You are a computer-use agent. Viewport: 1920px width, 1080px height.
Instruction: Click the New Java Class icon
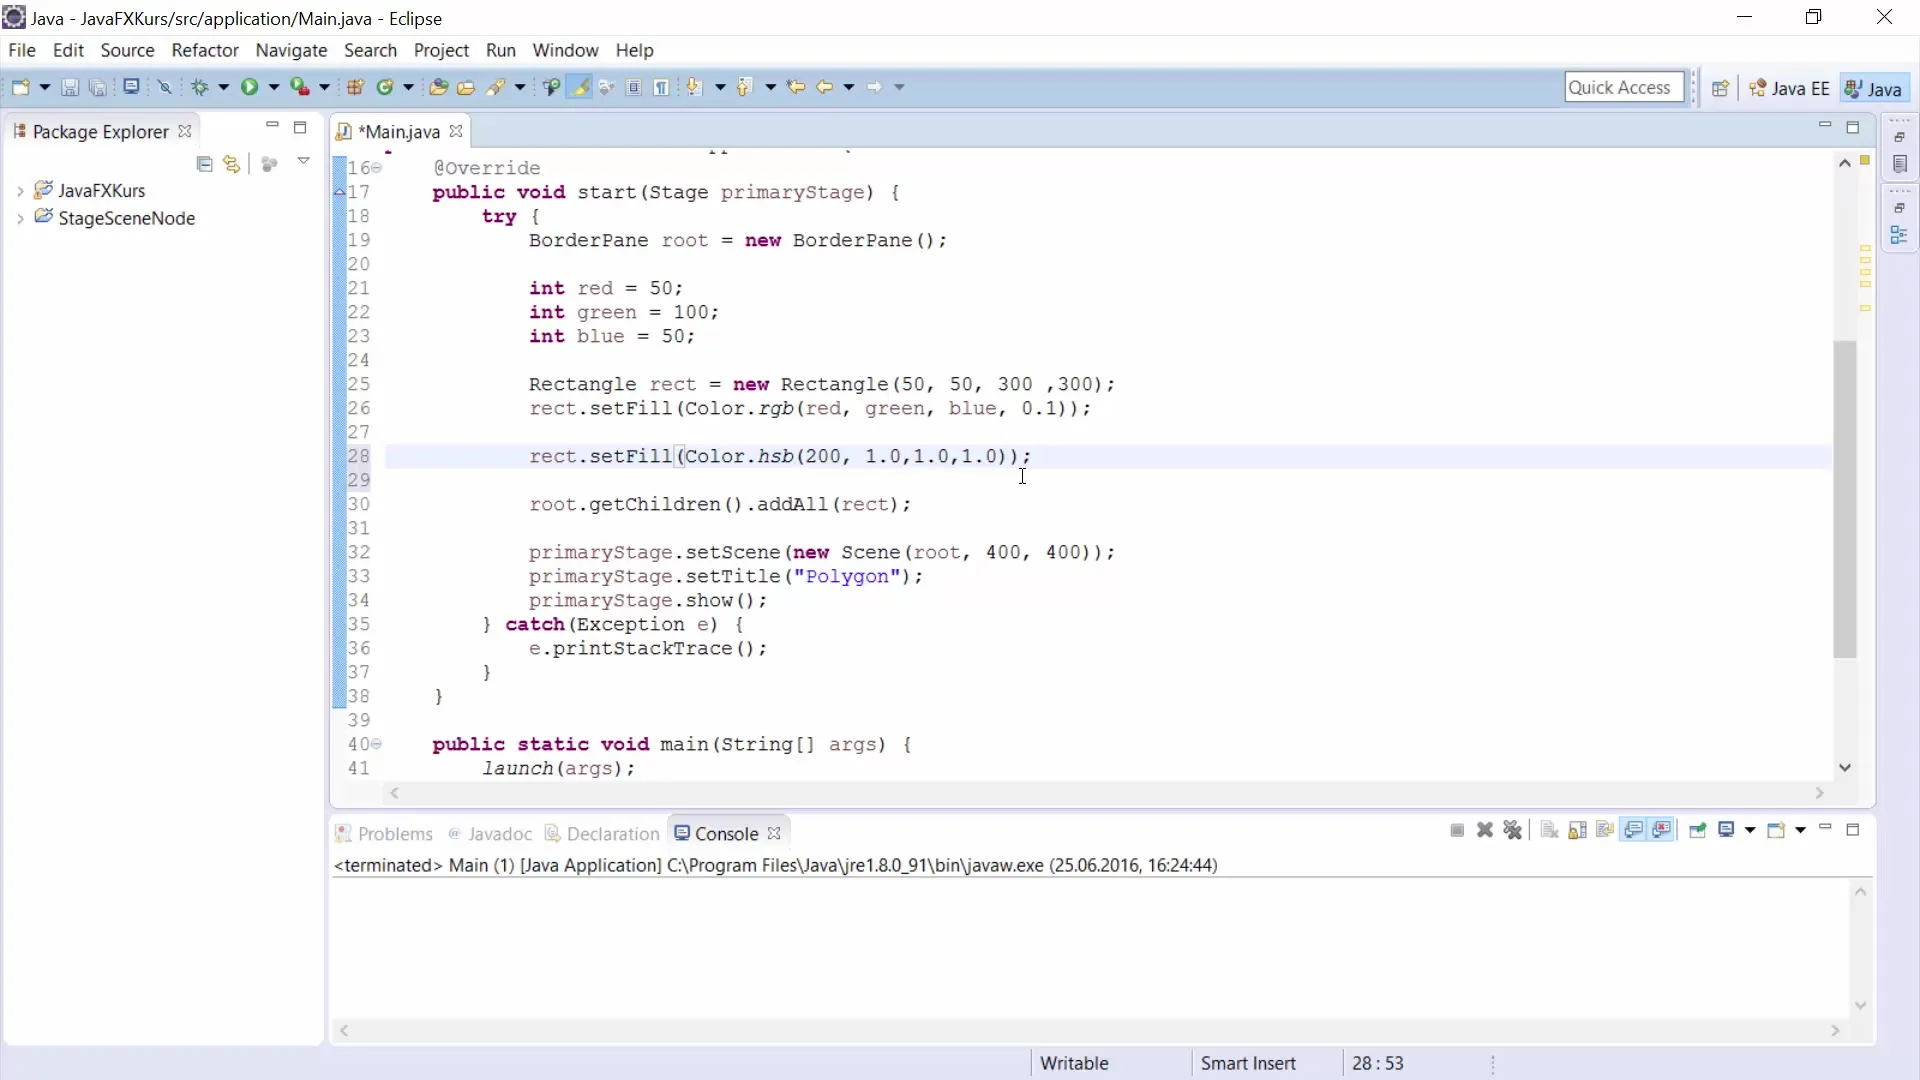coord(385,87)
